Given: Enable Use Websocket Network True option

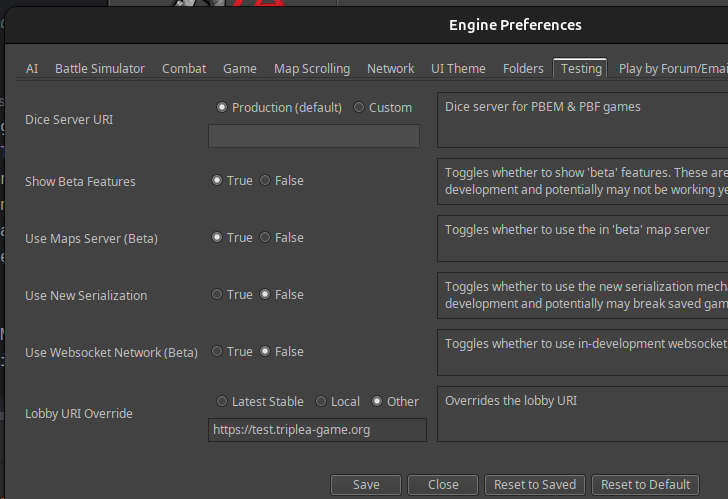Looking at the screenshot, I should 217,352.
